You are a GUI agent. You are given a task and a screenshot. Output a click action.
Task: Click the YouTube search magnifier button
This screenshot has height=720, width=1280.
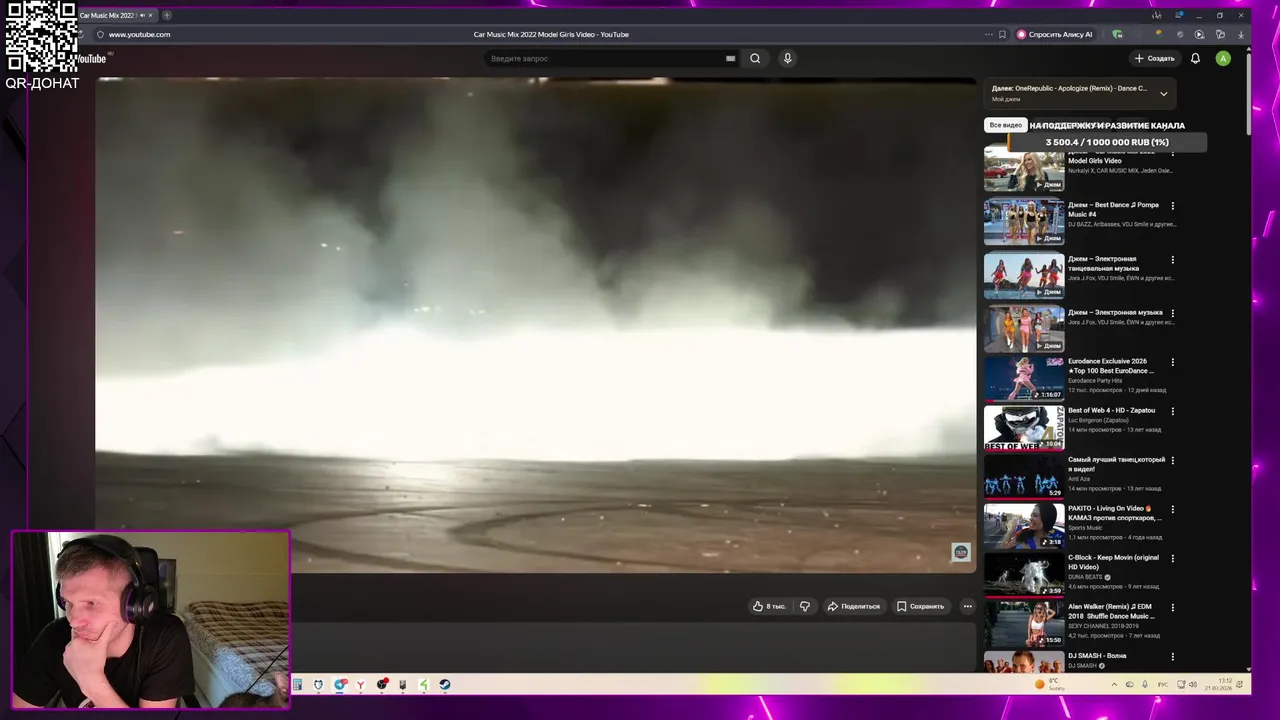coord(755,58)
